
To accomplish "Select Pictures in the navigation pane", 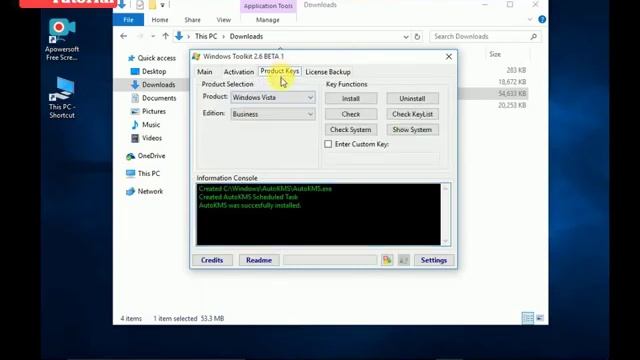I will point(148,111).
